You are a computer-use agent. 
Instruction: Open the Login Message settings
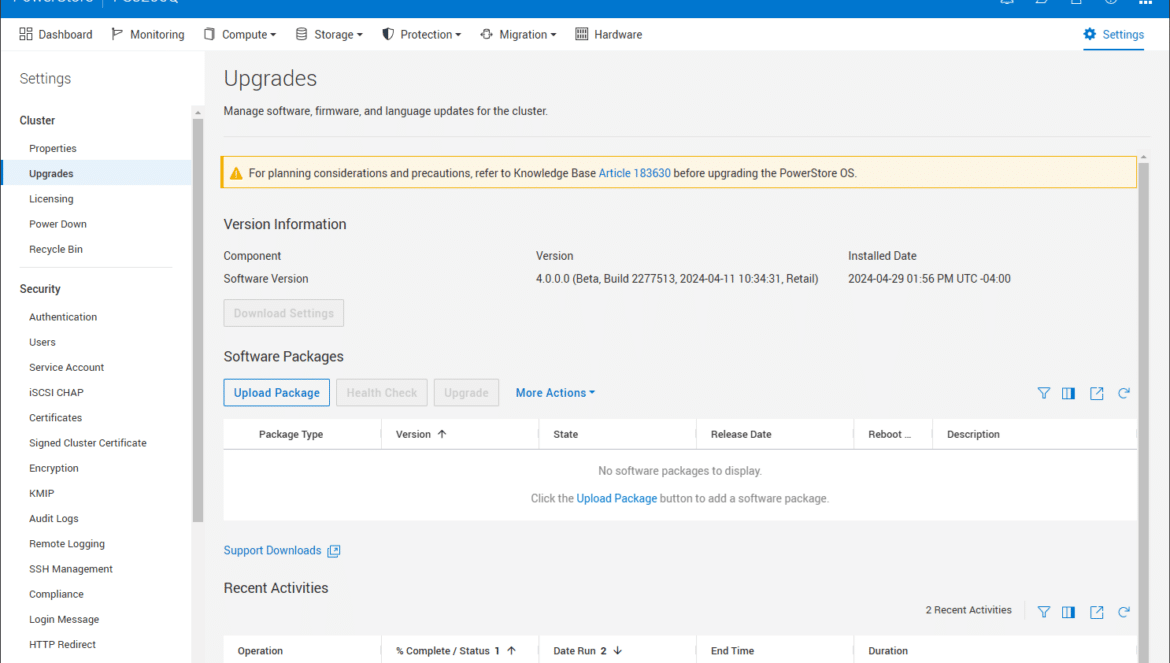[x=64, y=620]
